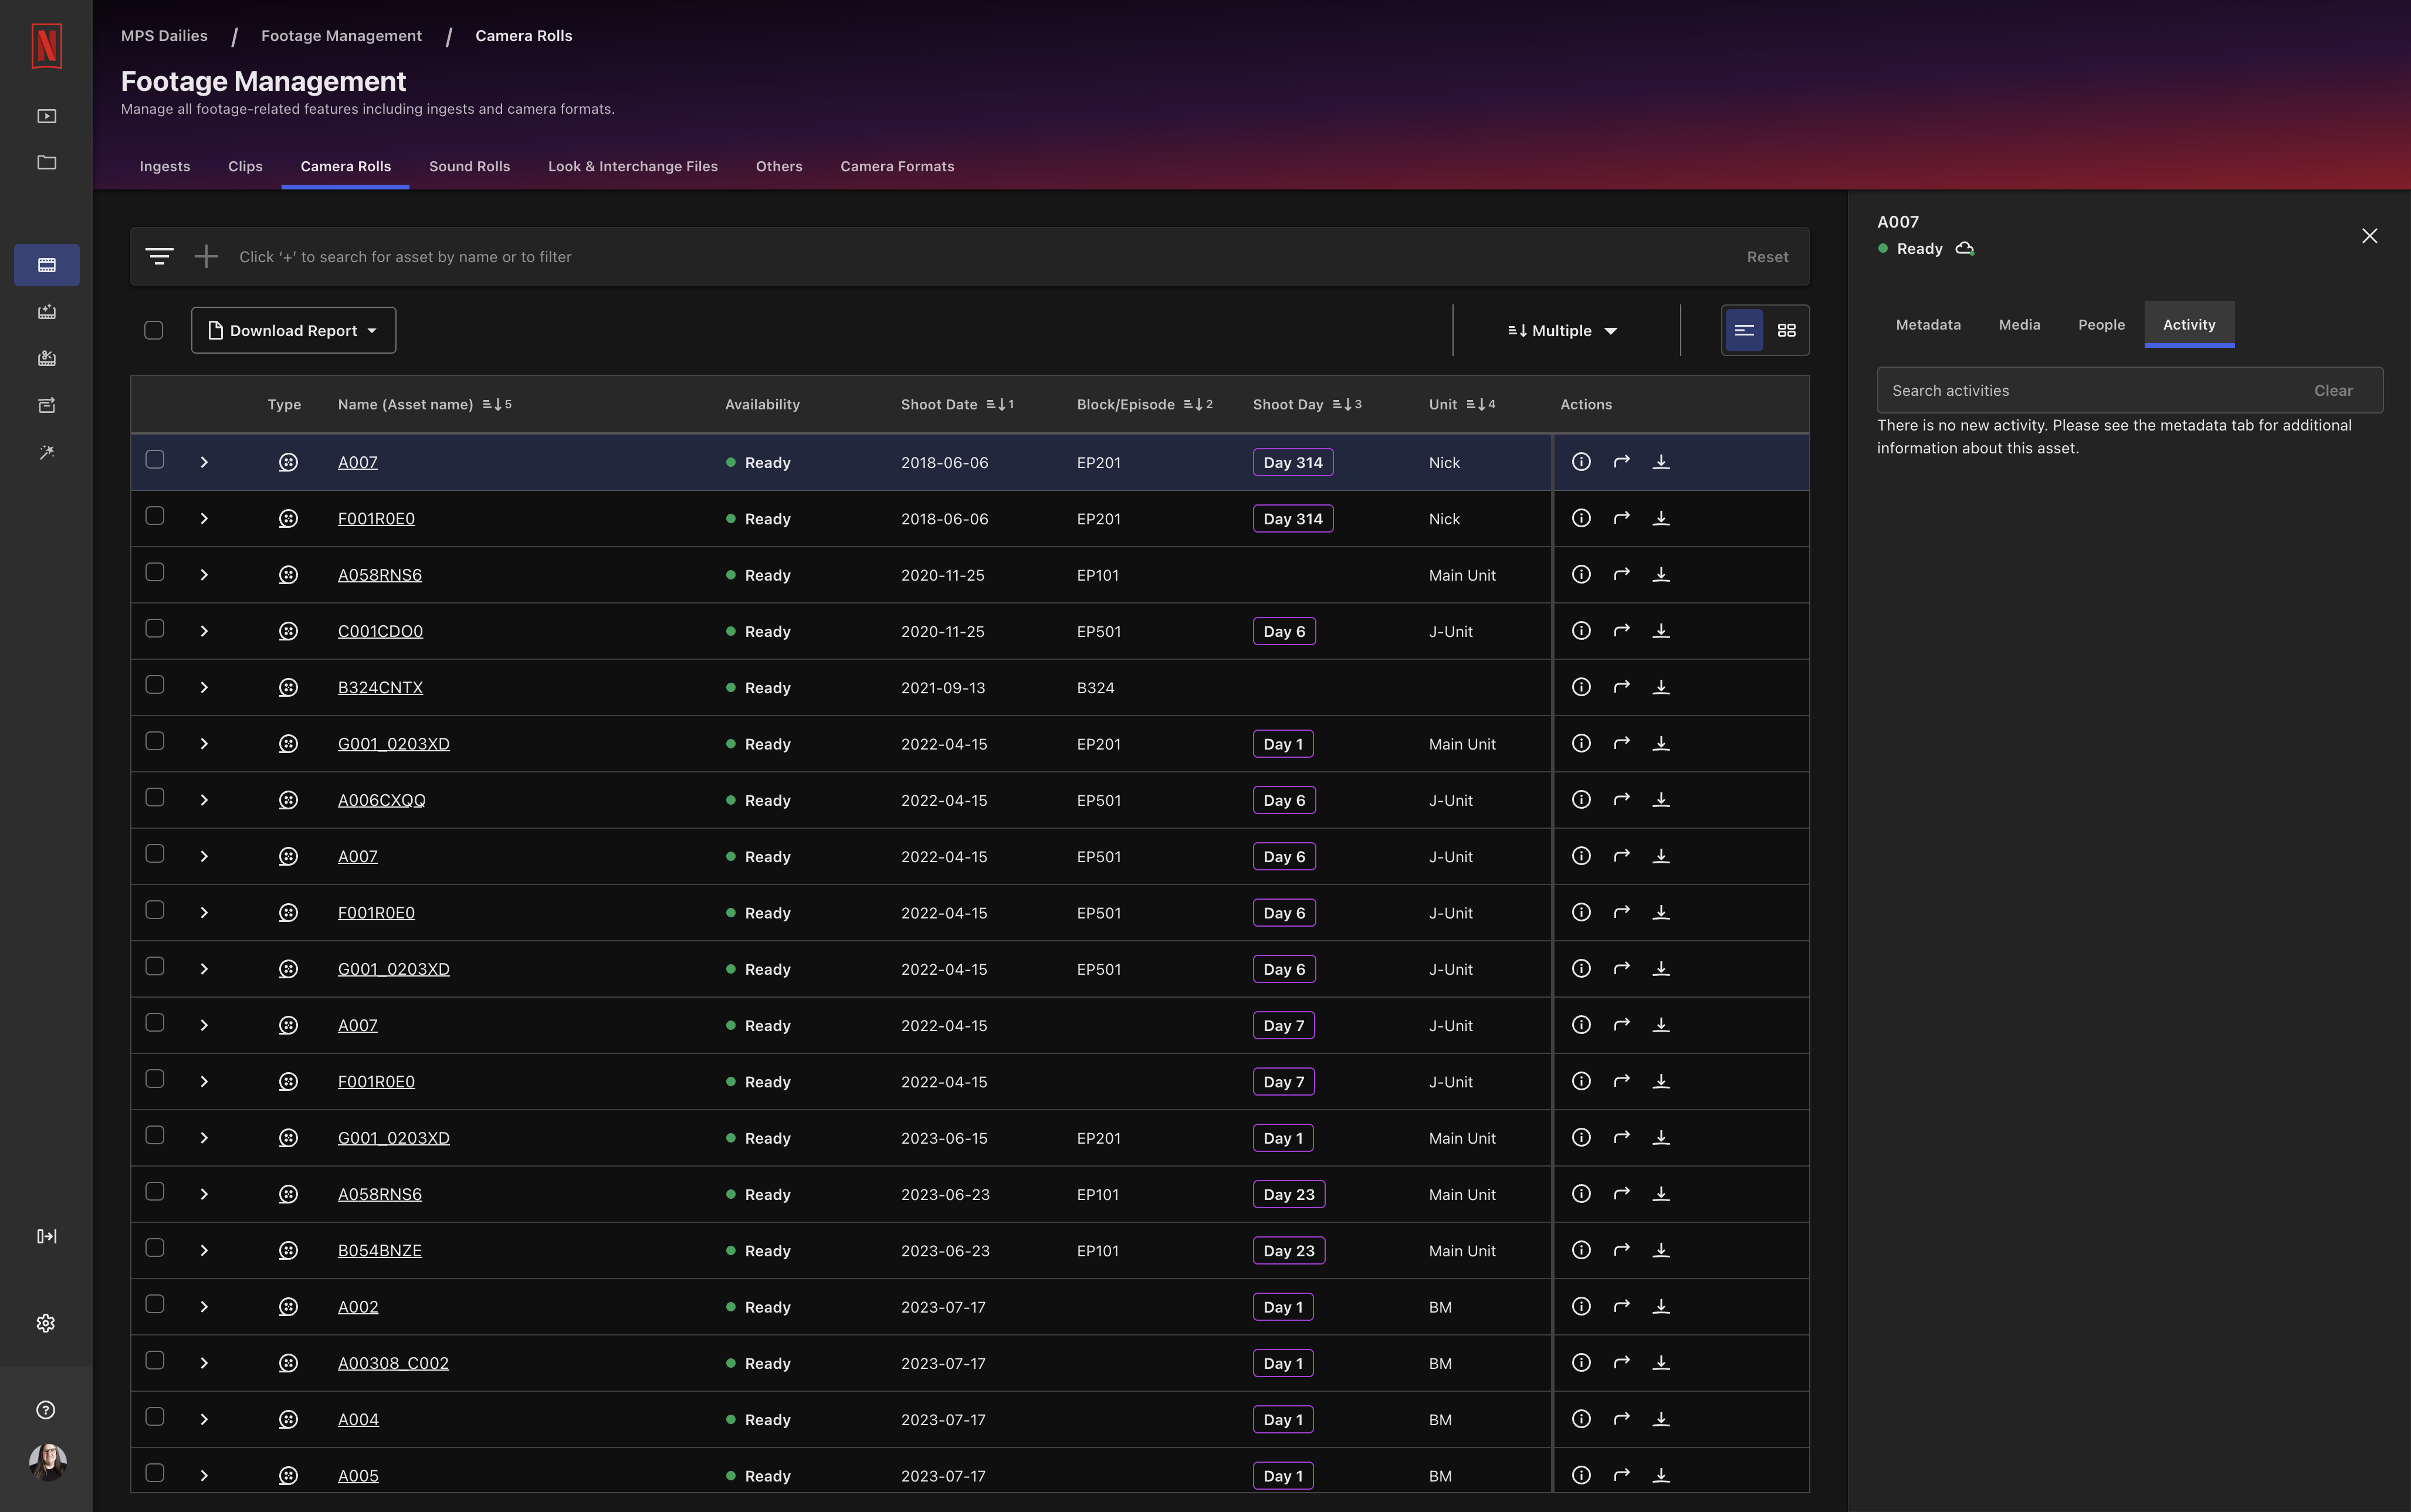This screenshot has height=1512, width=2411.
Task: Check the checkbox on the B324CNTX row
Action: pos(154,685)
